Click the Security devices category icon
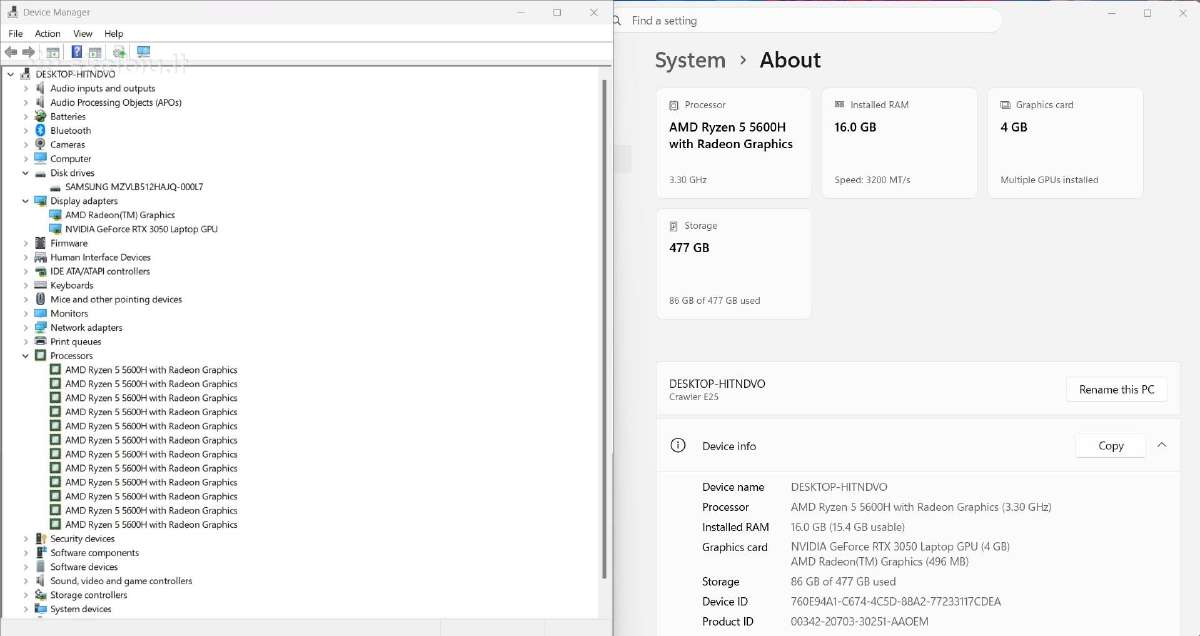This screenshot has height=636, width=1200. click(41, 539)
